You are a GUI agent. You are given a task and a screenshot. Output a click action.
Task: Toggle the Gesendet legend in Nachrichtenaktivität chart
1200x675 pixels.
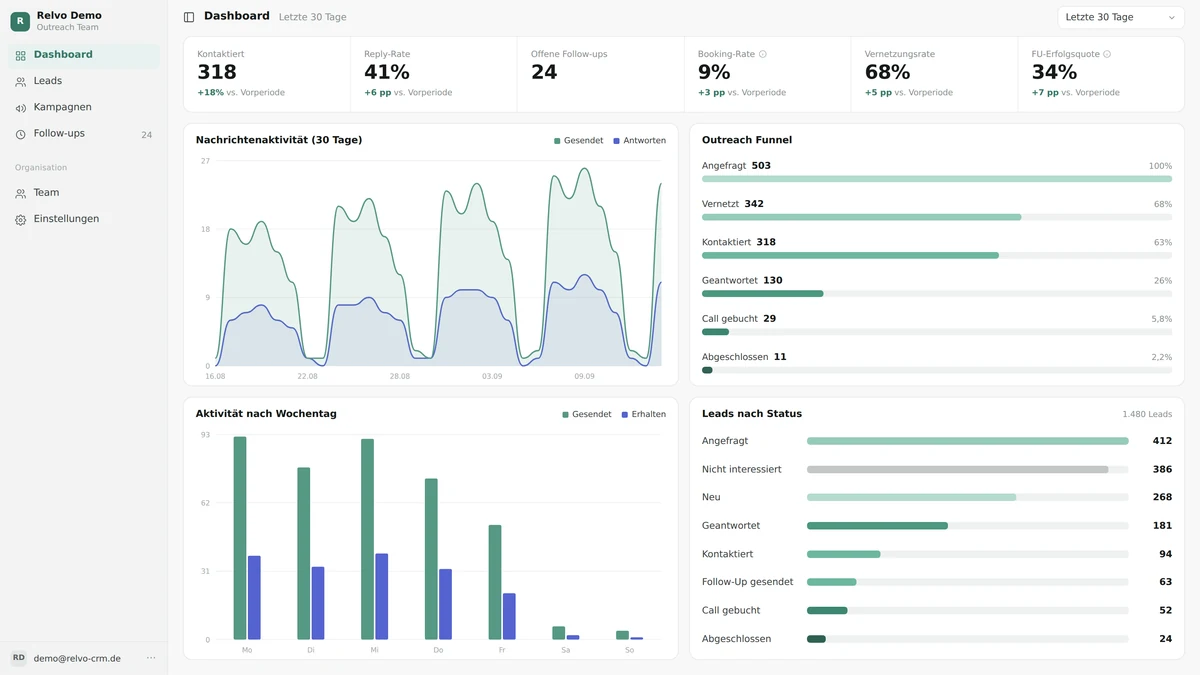point(579,141)
